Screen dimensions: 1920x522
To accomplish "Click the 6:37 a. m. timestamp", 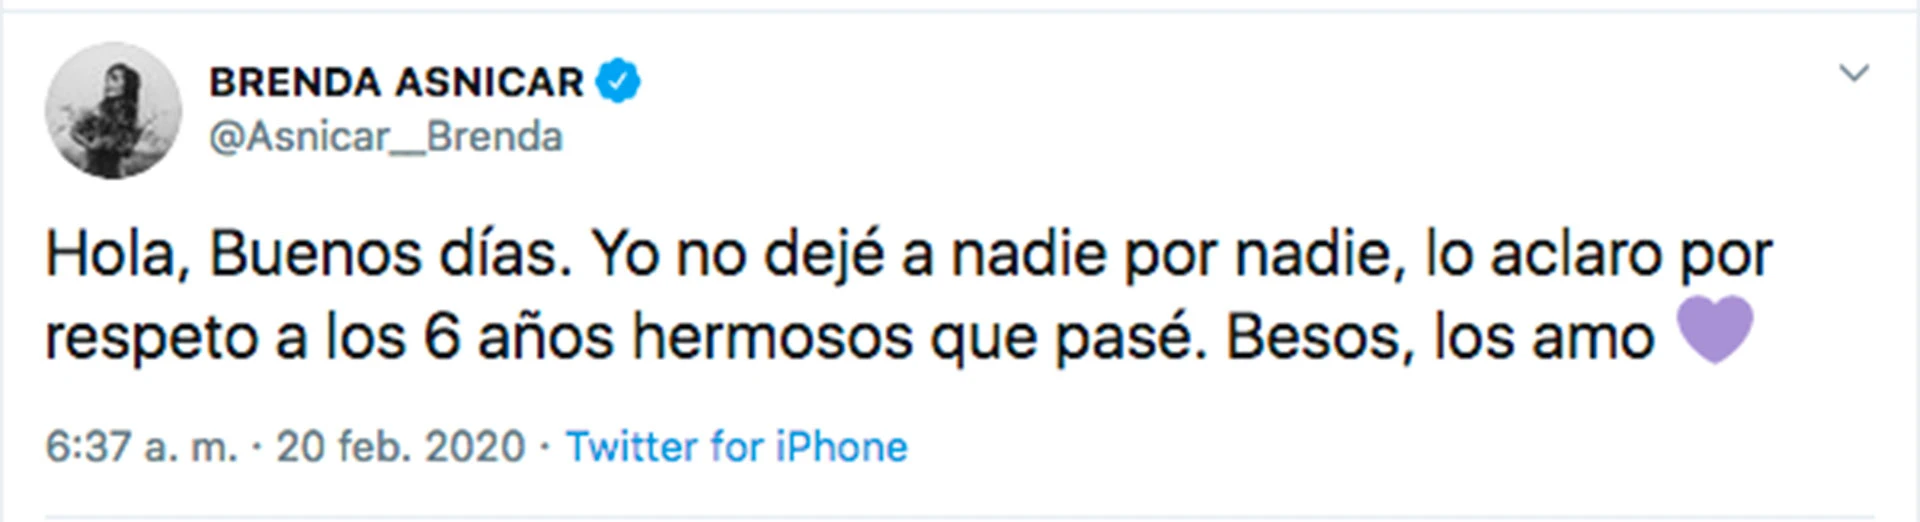I will [141, 447].
